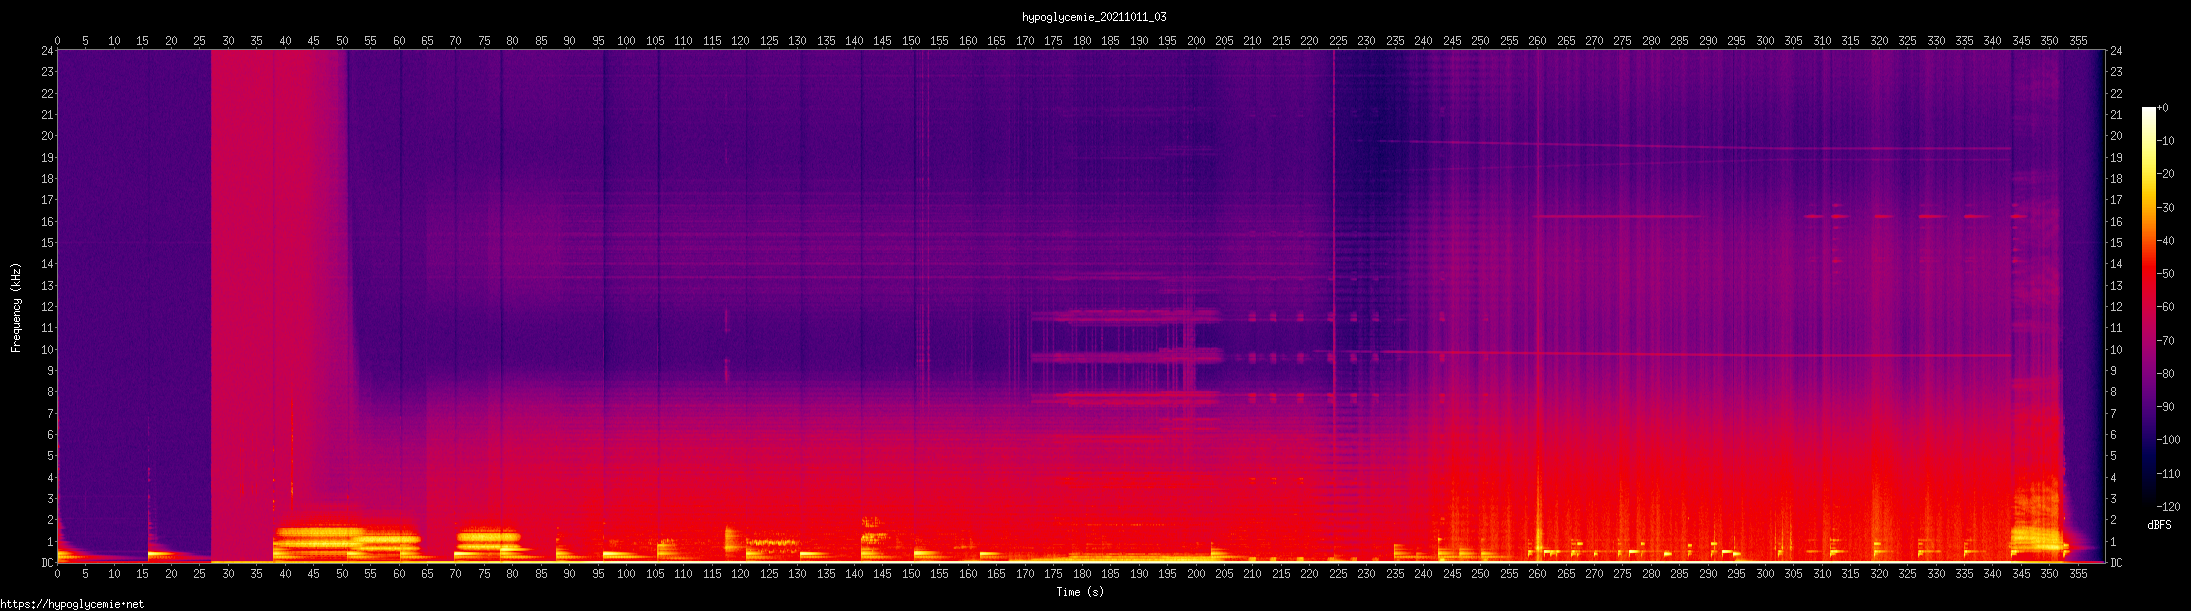Click the 16 kHz label on right axis
2191x611 pixels.
[x=2116, y=222]
